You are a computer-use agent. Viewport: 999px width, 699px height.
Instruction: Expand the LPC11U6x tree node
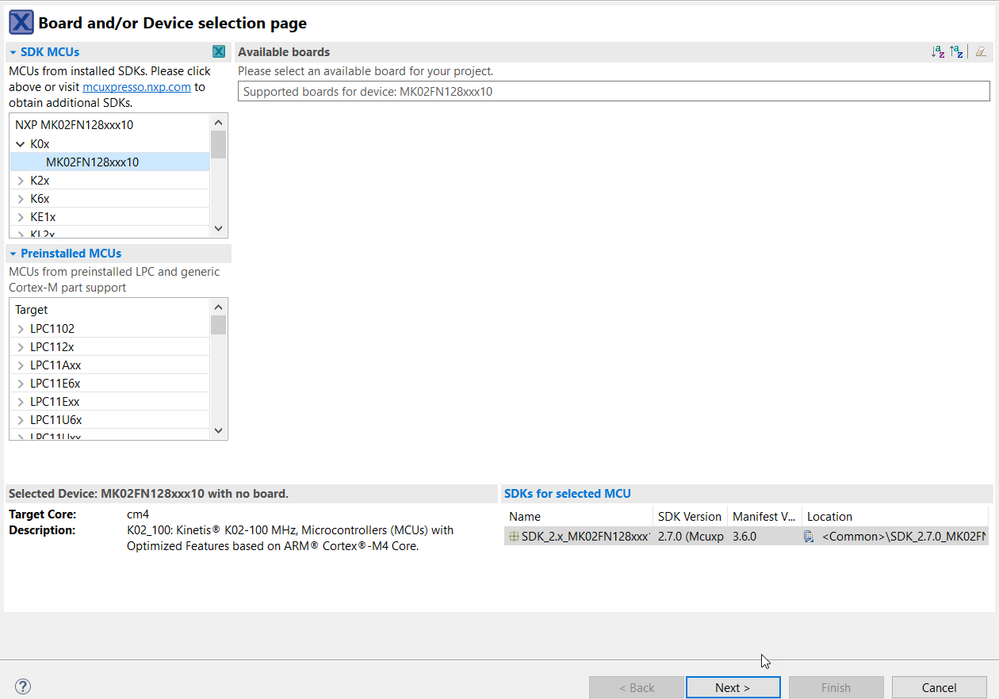coord(20,420)
